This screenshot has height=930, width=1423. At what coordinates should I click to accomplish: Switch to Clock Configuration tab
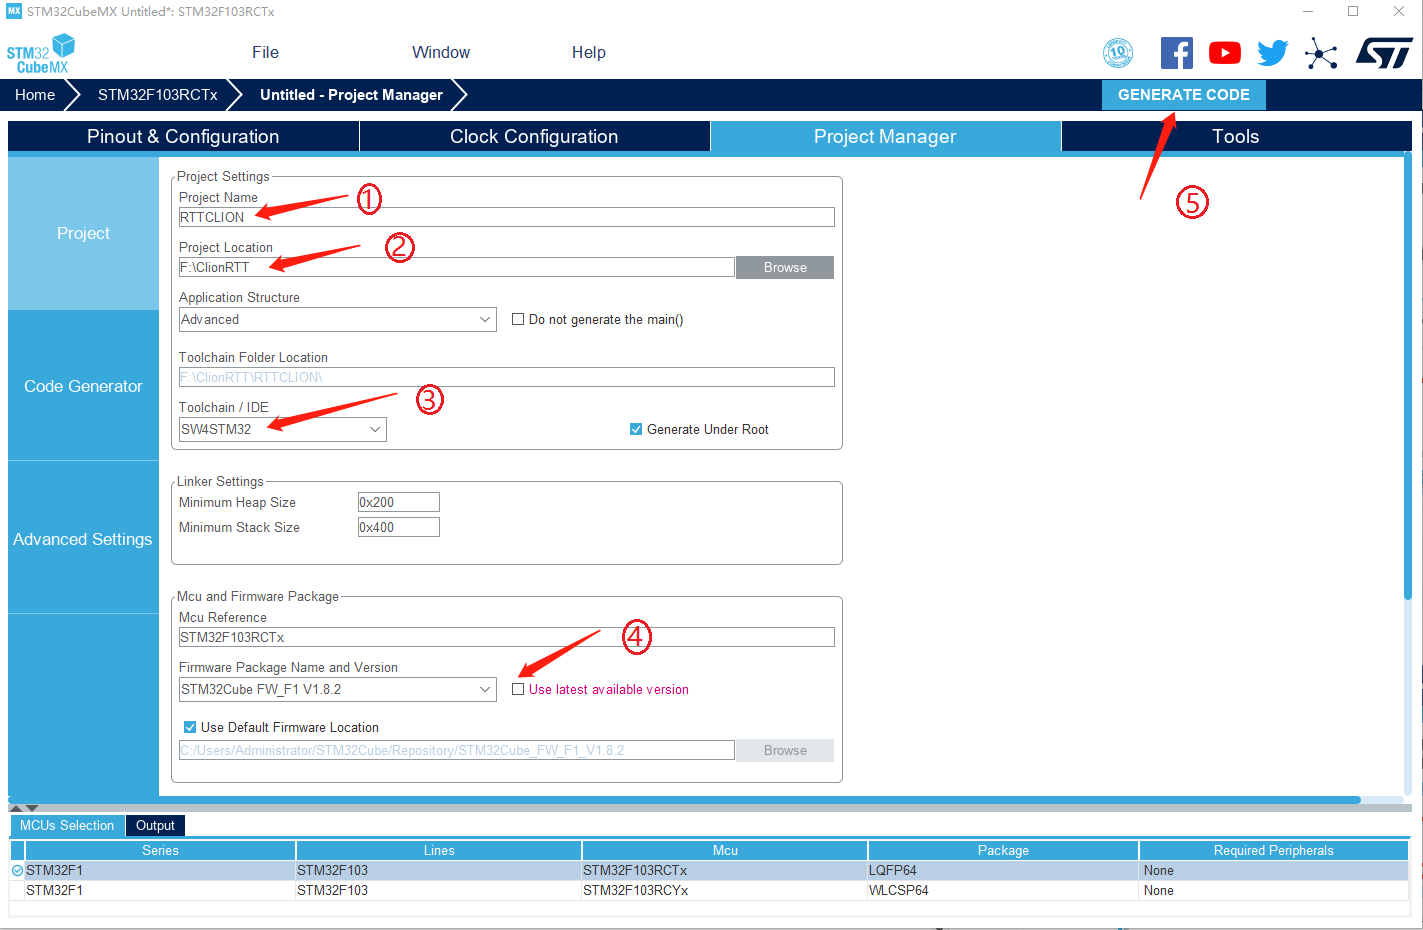click(534, 137)
